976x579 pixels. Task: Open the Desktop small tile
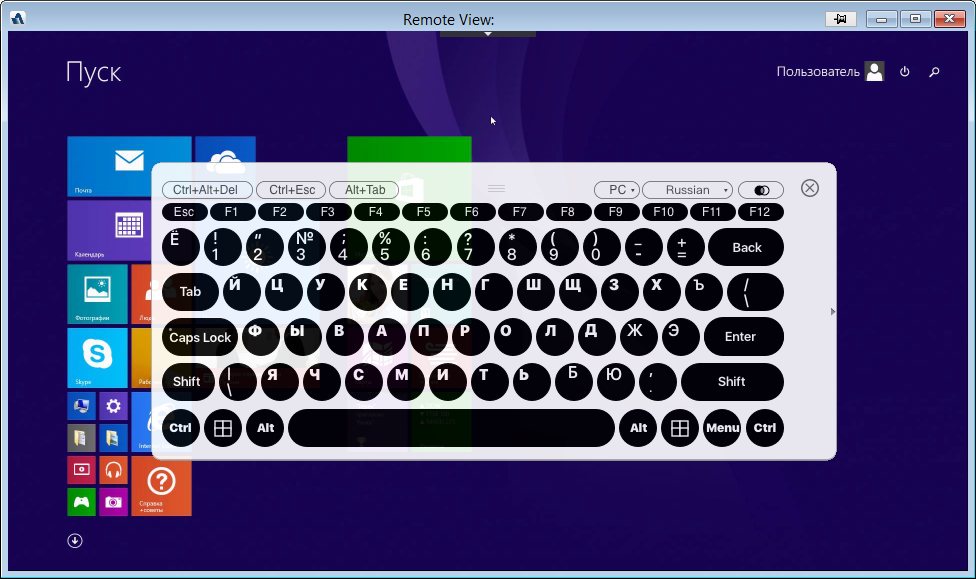point(82,407)
